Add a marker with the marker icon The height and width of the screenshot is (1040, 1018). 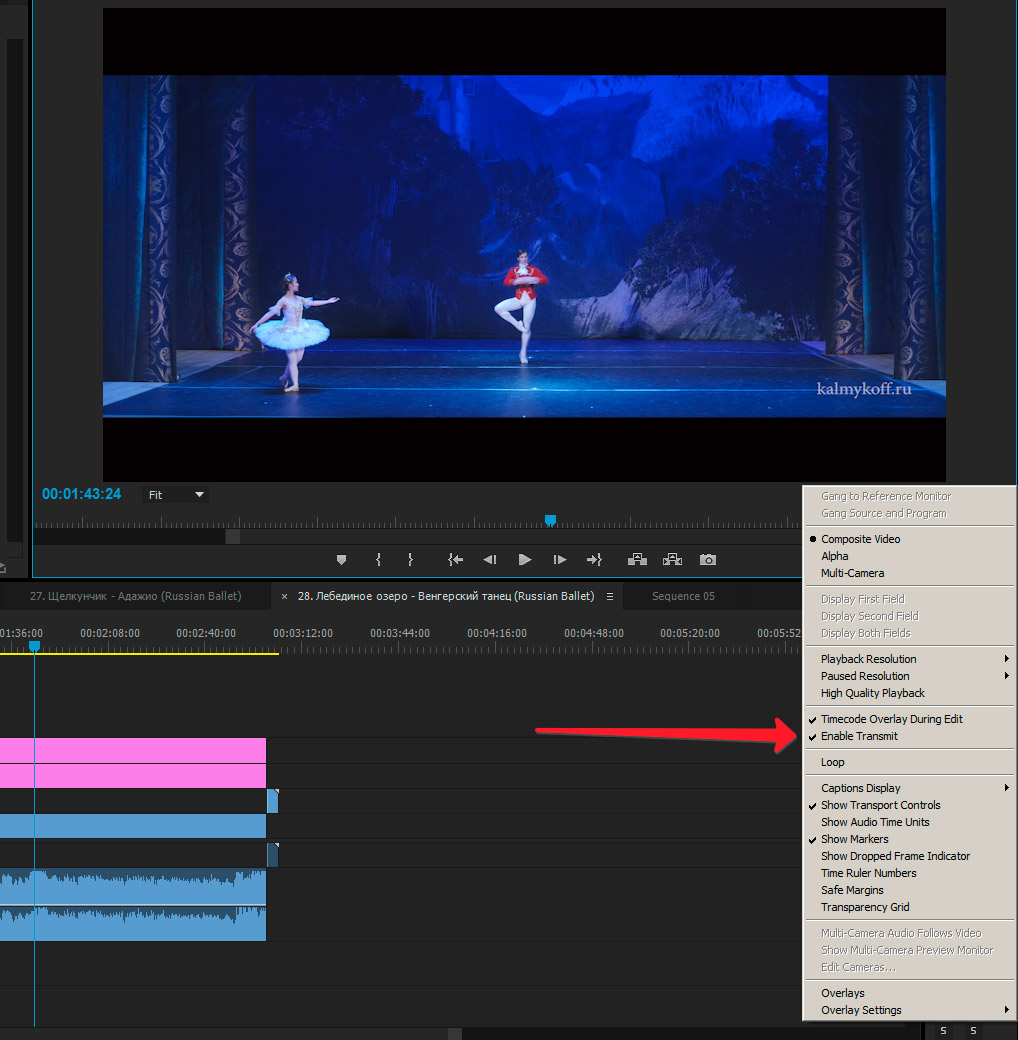(342, 560)
